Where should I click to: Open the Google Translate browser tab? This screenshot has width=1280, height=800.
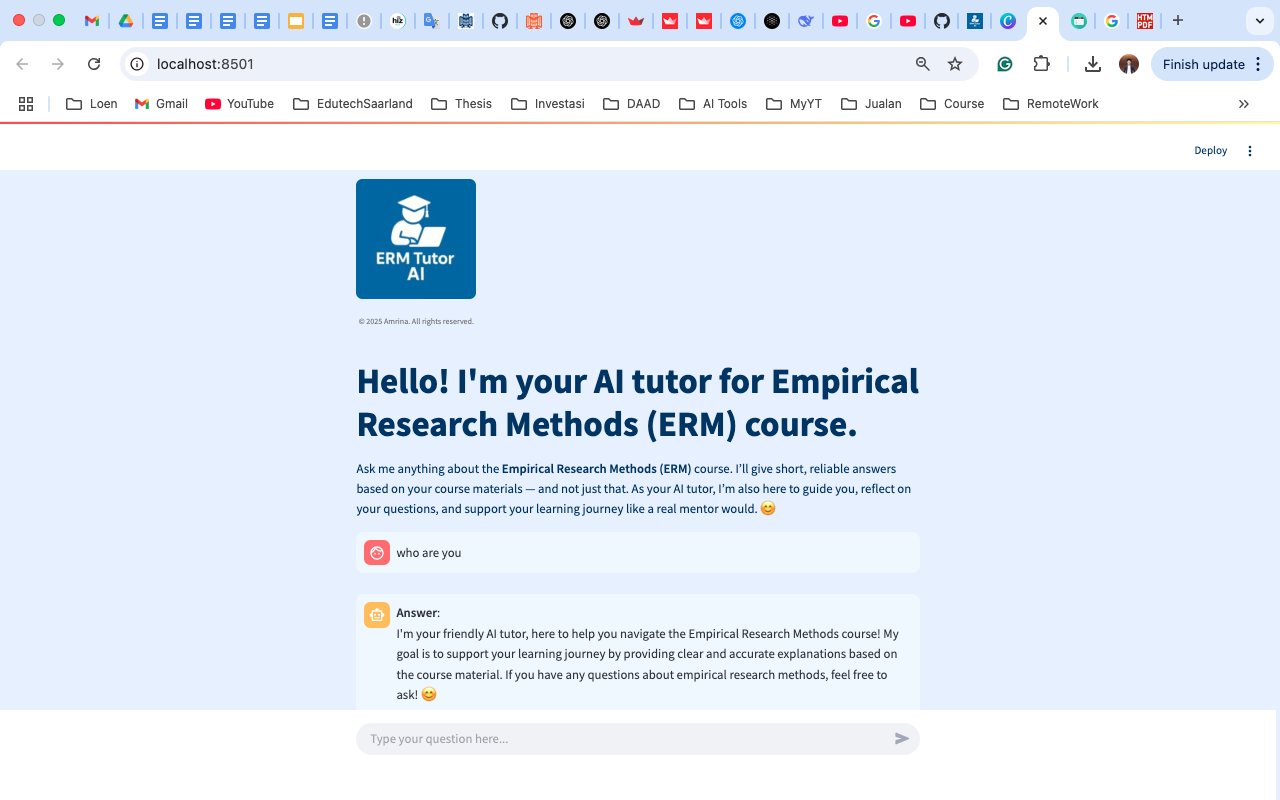pyautogui.click(x=431, y=20)
